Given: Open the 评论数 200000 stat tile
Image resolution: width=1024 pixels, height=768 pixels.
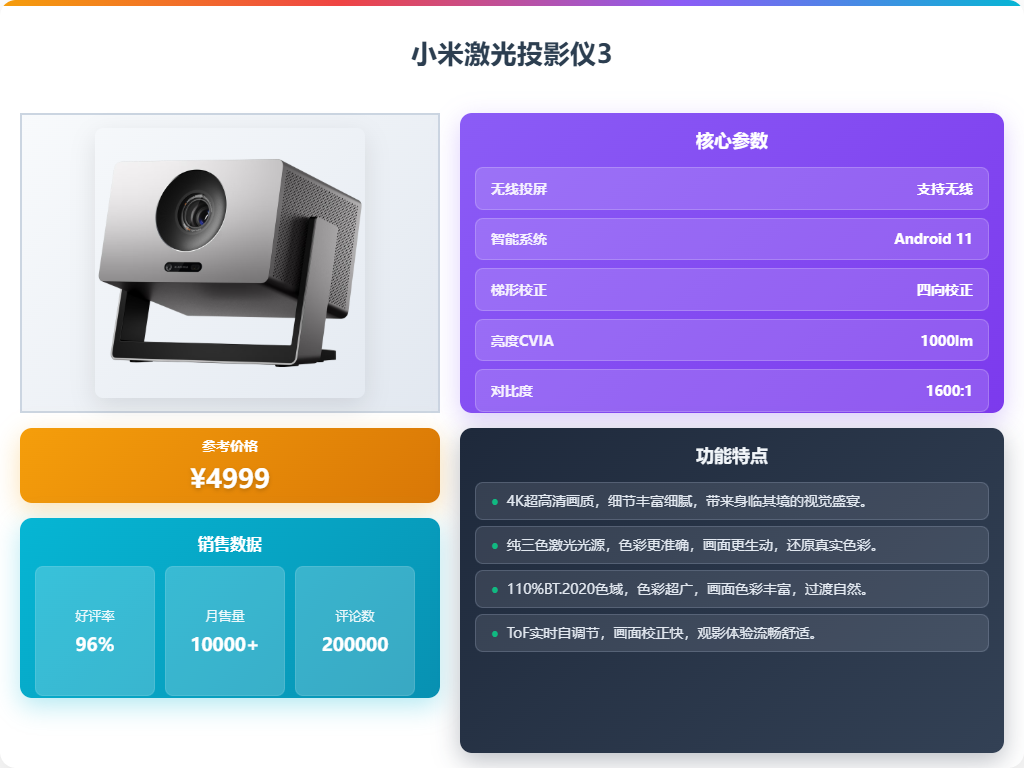Looking at the screenshot, I should pyautogui.click(x=355, y=631).
